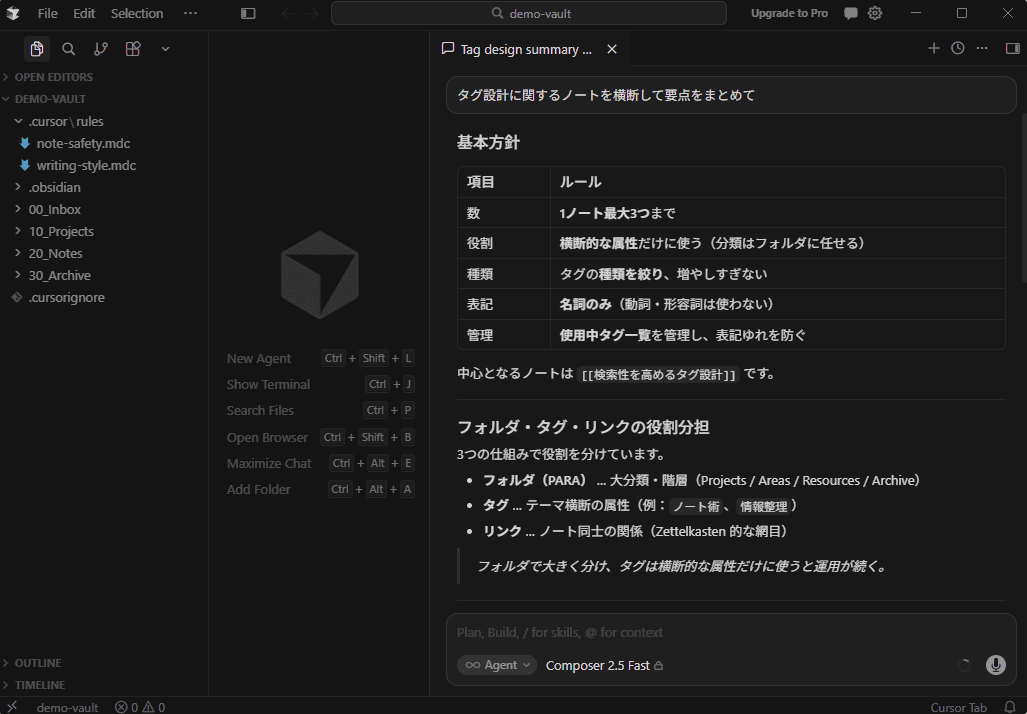Click demo-vault in the status bar
Screen dimensions: 1027x714
click(67, 707)
